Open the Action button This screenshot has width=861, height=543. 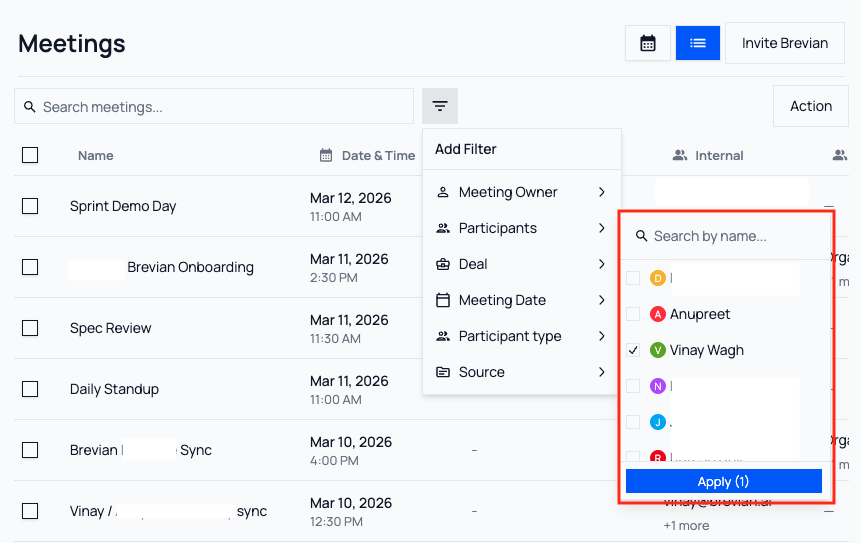(810, 106)
